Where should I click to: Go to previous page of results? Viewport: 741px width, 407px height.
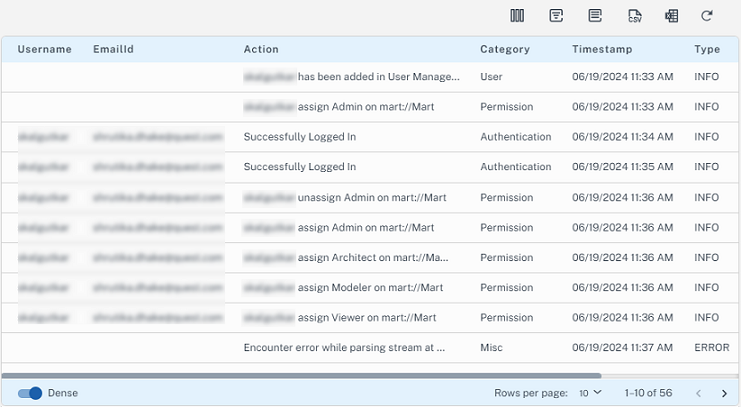(x=698, y=393)
